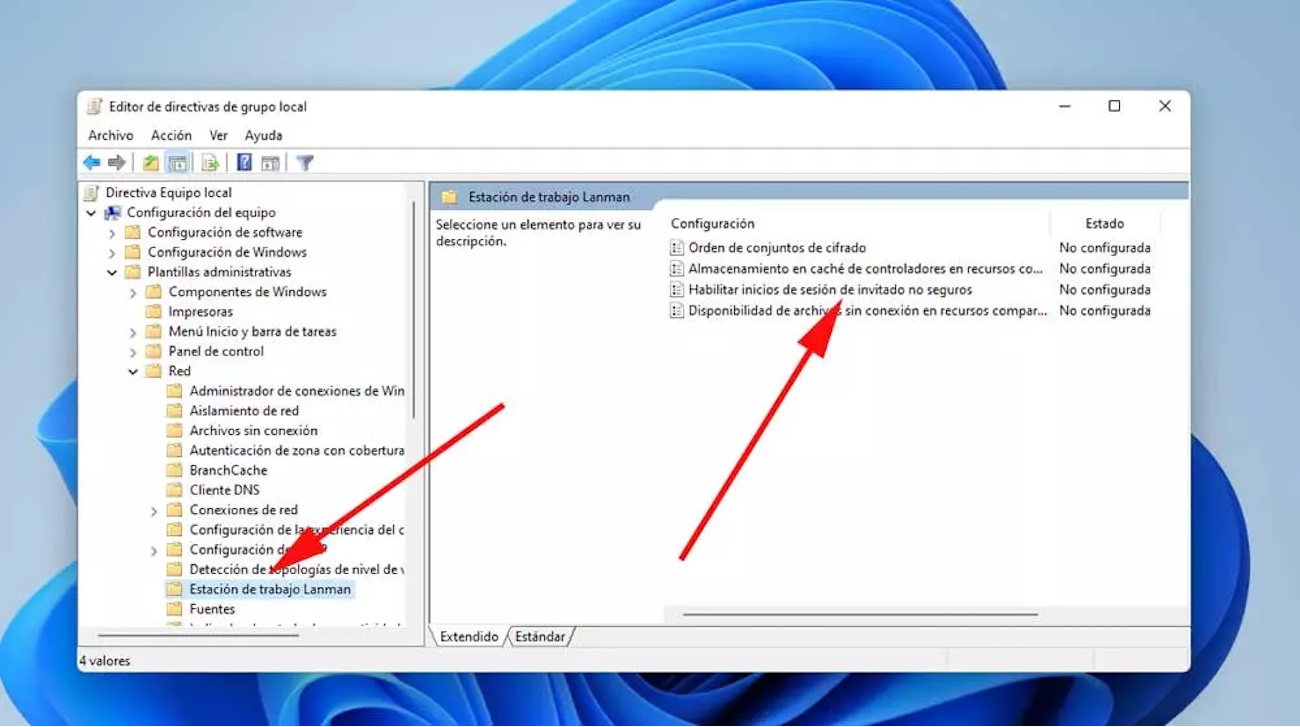This screenshot has width=1300, height=727.
Task: Toggle the show/hide console tree icon
Action: point(177,162)
